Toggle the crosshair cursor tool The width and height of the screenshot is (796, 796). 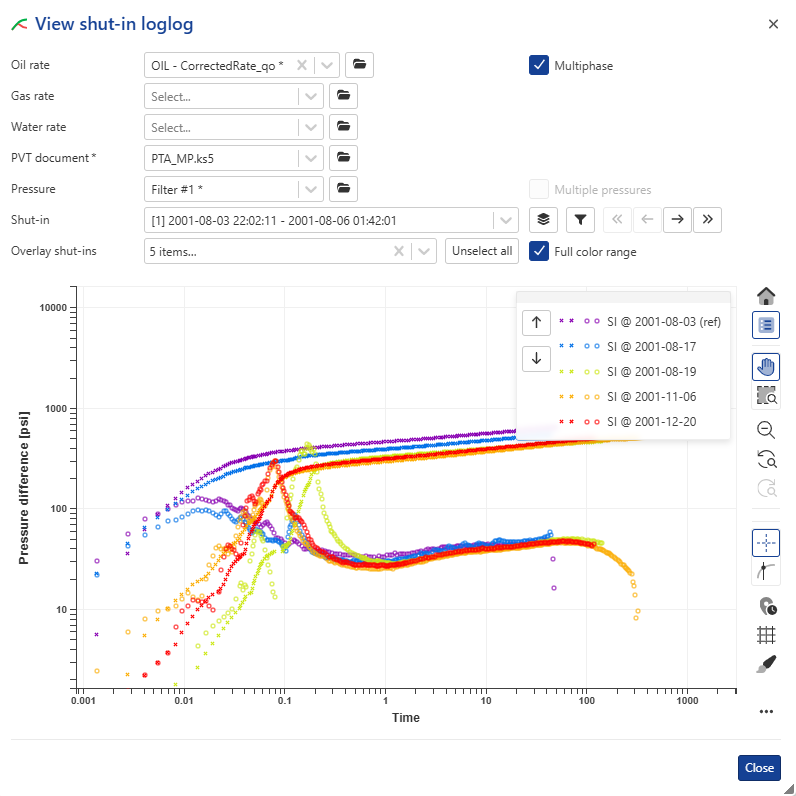(766, 543)
